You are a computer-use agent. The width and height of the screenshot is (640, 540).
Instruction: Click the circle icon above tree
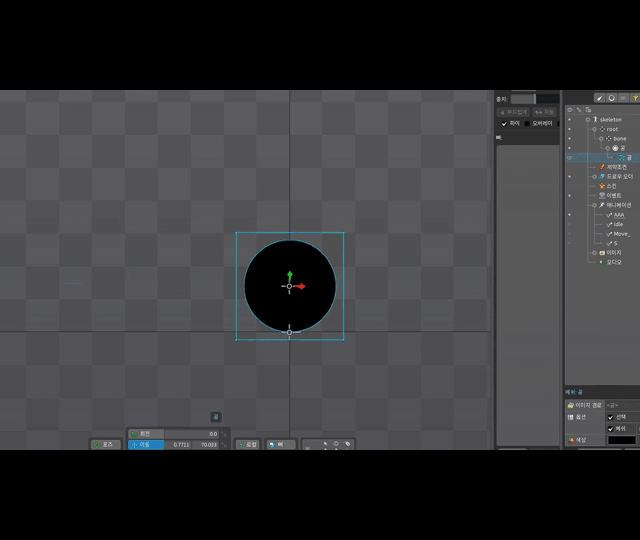point(611,98)
